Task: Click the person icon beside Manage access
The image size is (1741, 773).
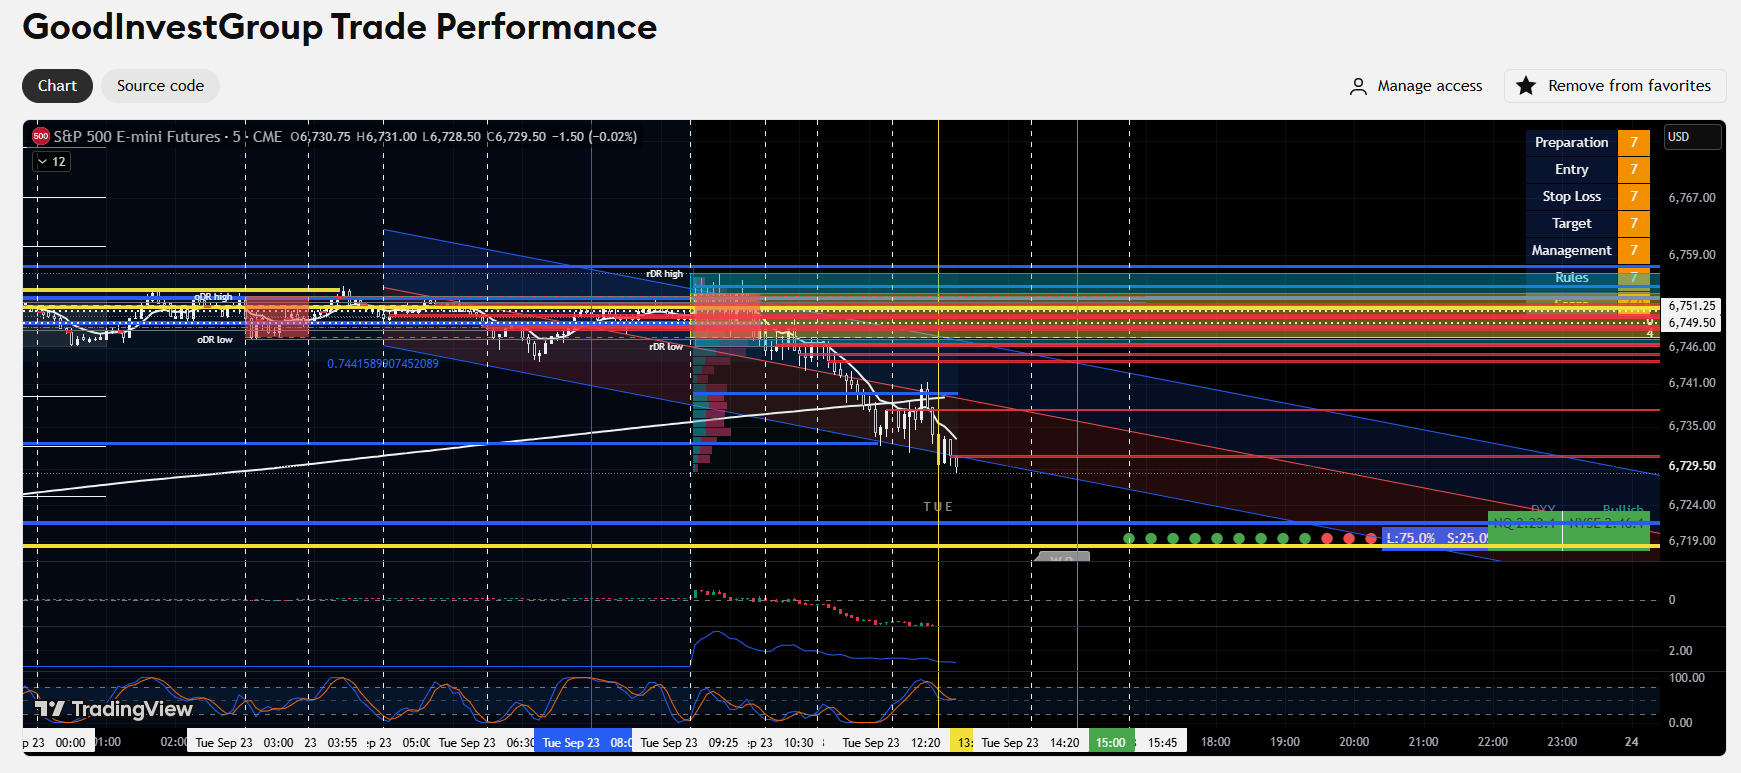Action: coord(1358,87)
